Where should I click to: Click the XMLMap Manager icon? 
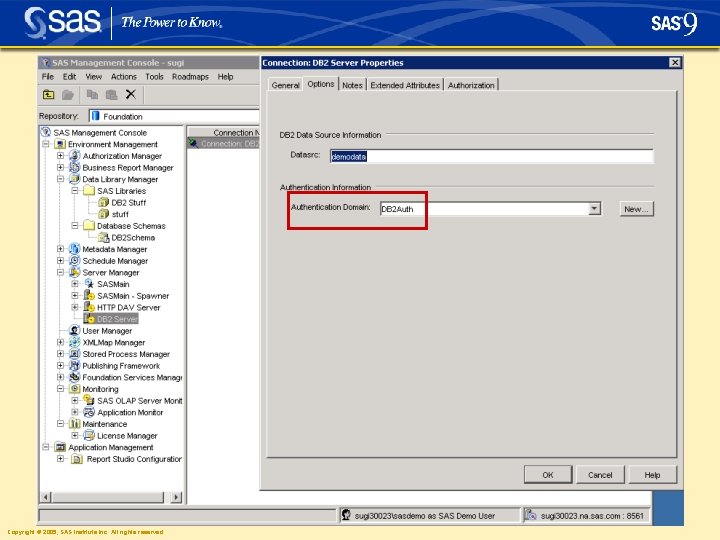click(74, 342)
